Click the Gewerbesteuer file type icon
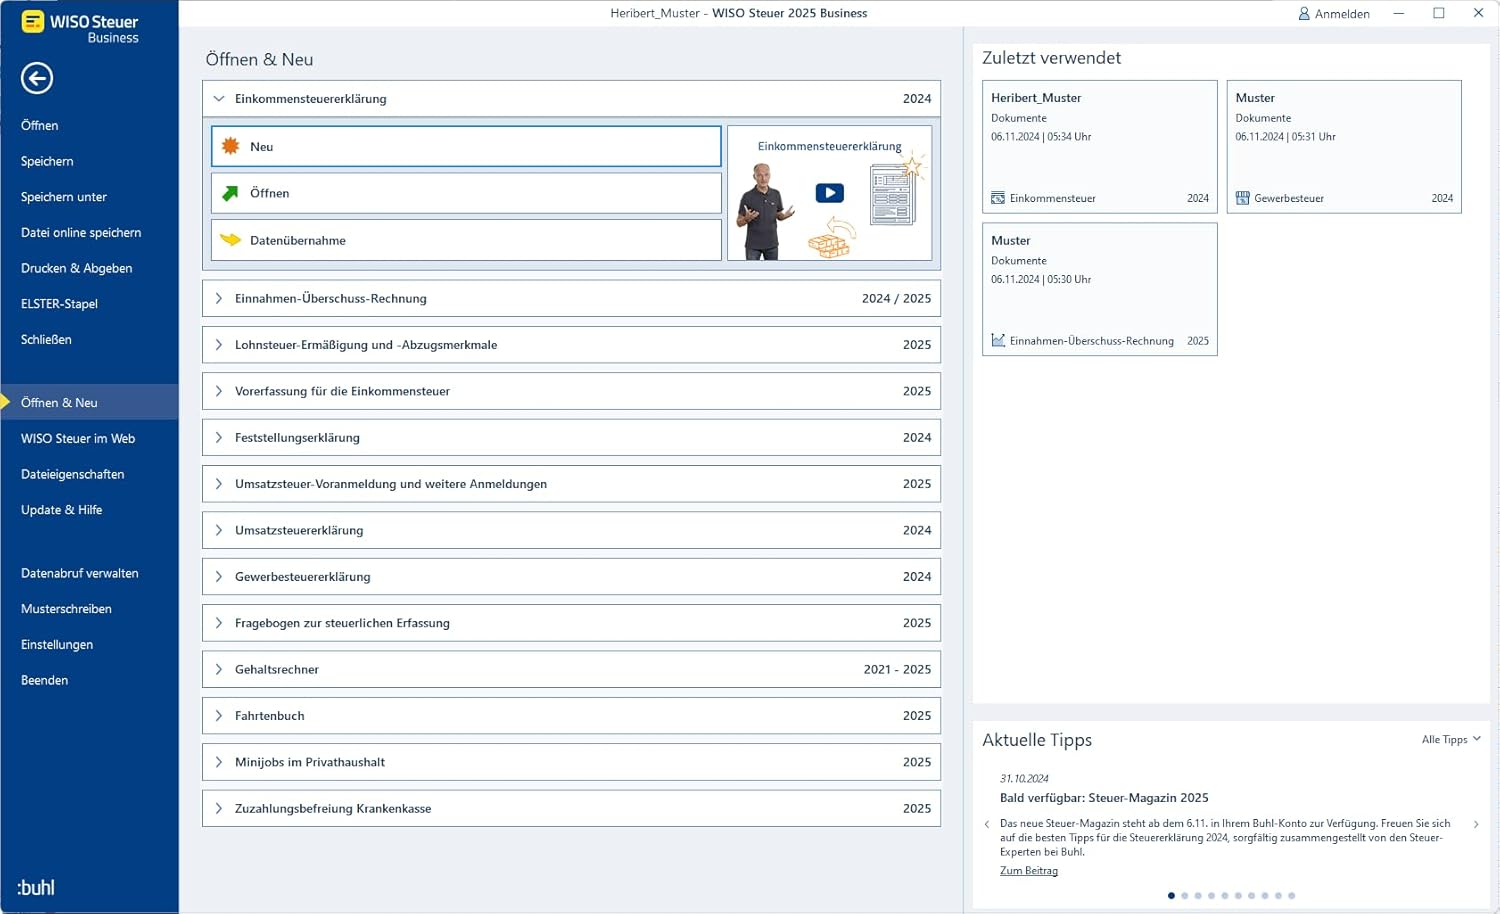This screenshot has width=1500, height=914. (1242, 198)
